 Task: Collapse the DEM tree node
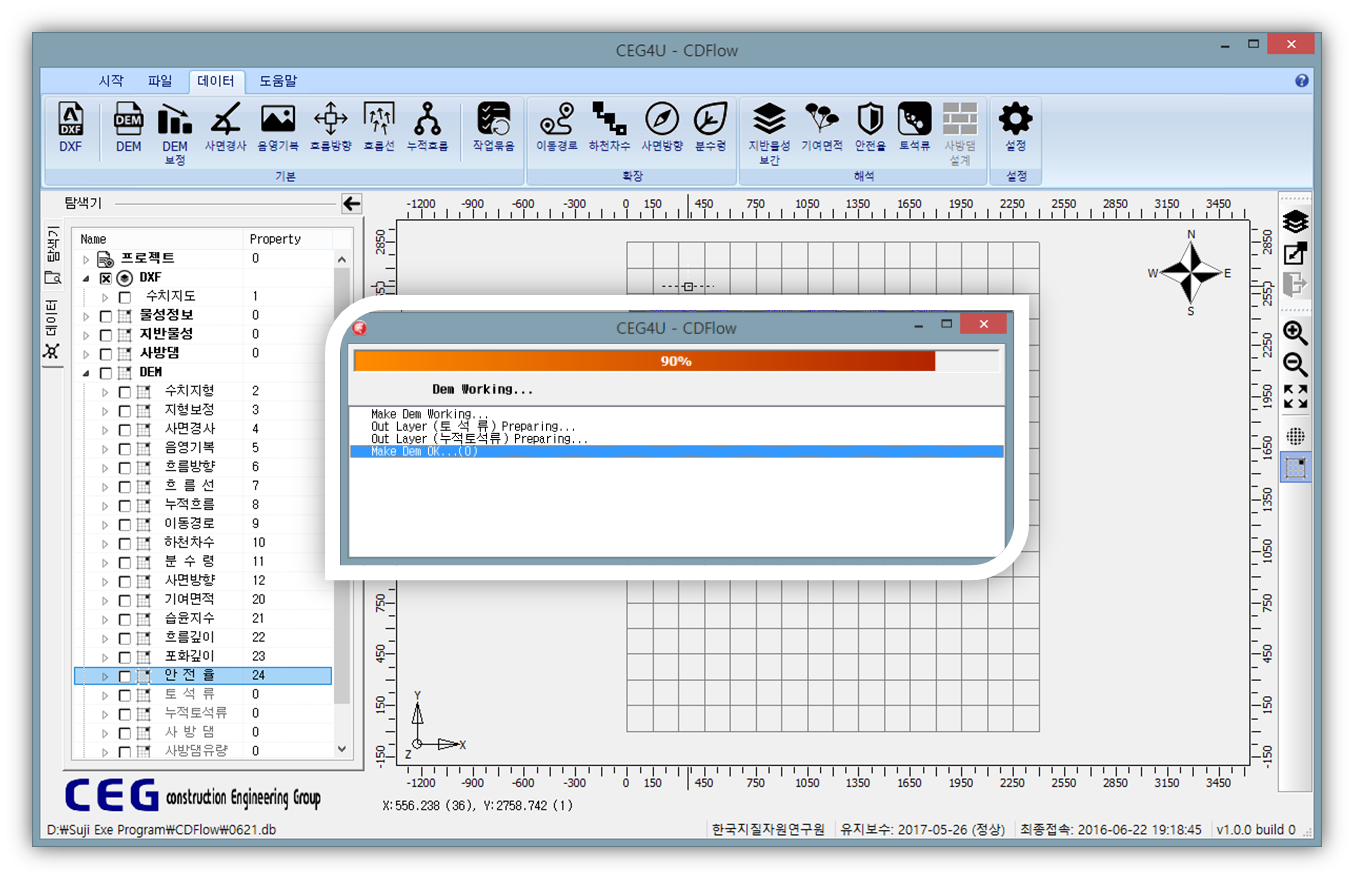point(86,373)
